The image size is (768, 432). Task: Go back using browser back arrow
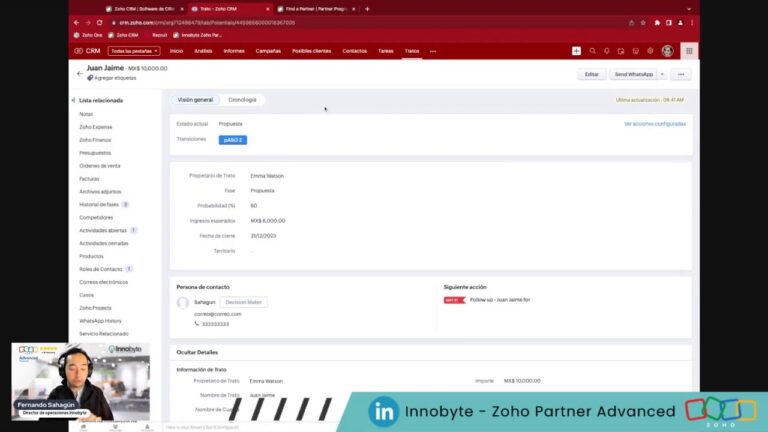tap(76, 23)
